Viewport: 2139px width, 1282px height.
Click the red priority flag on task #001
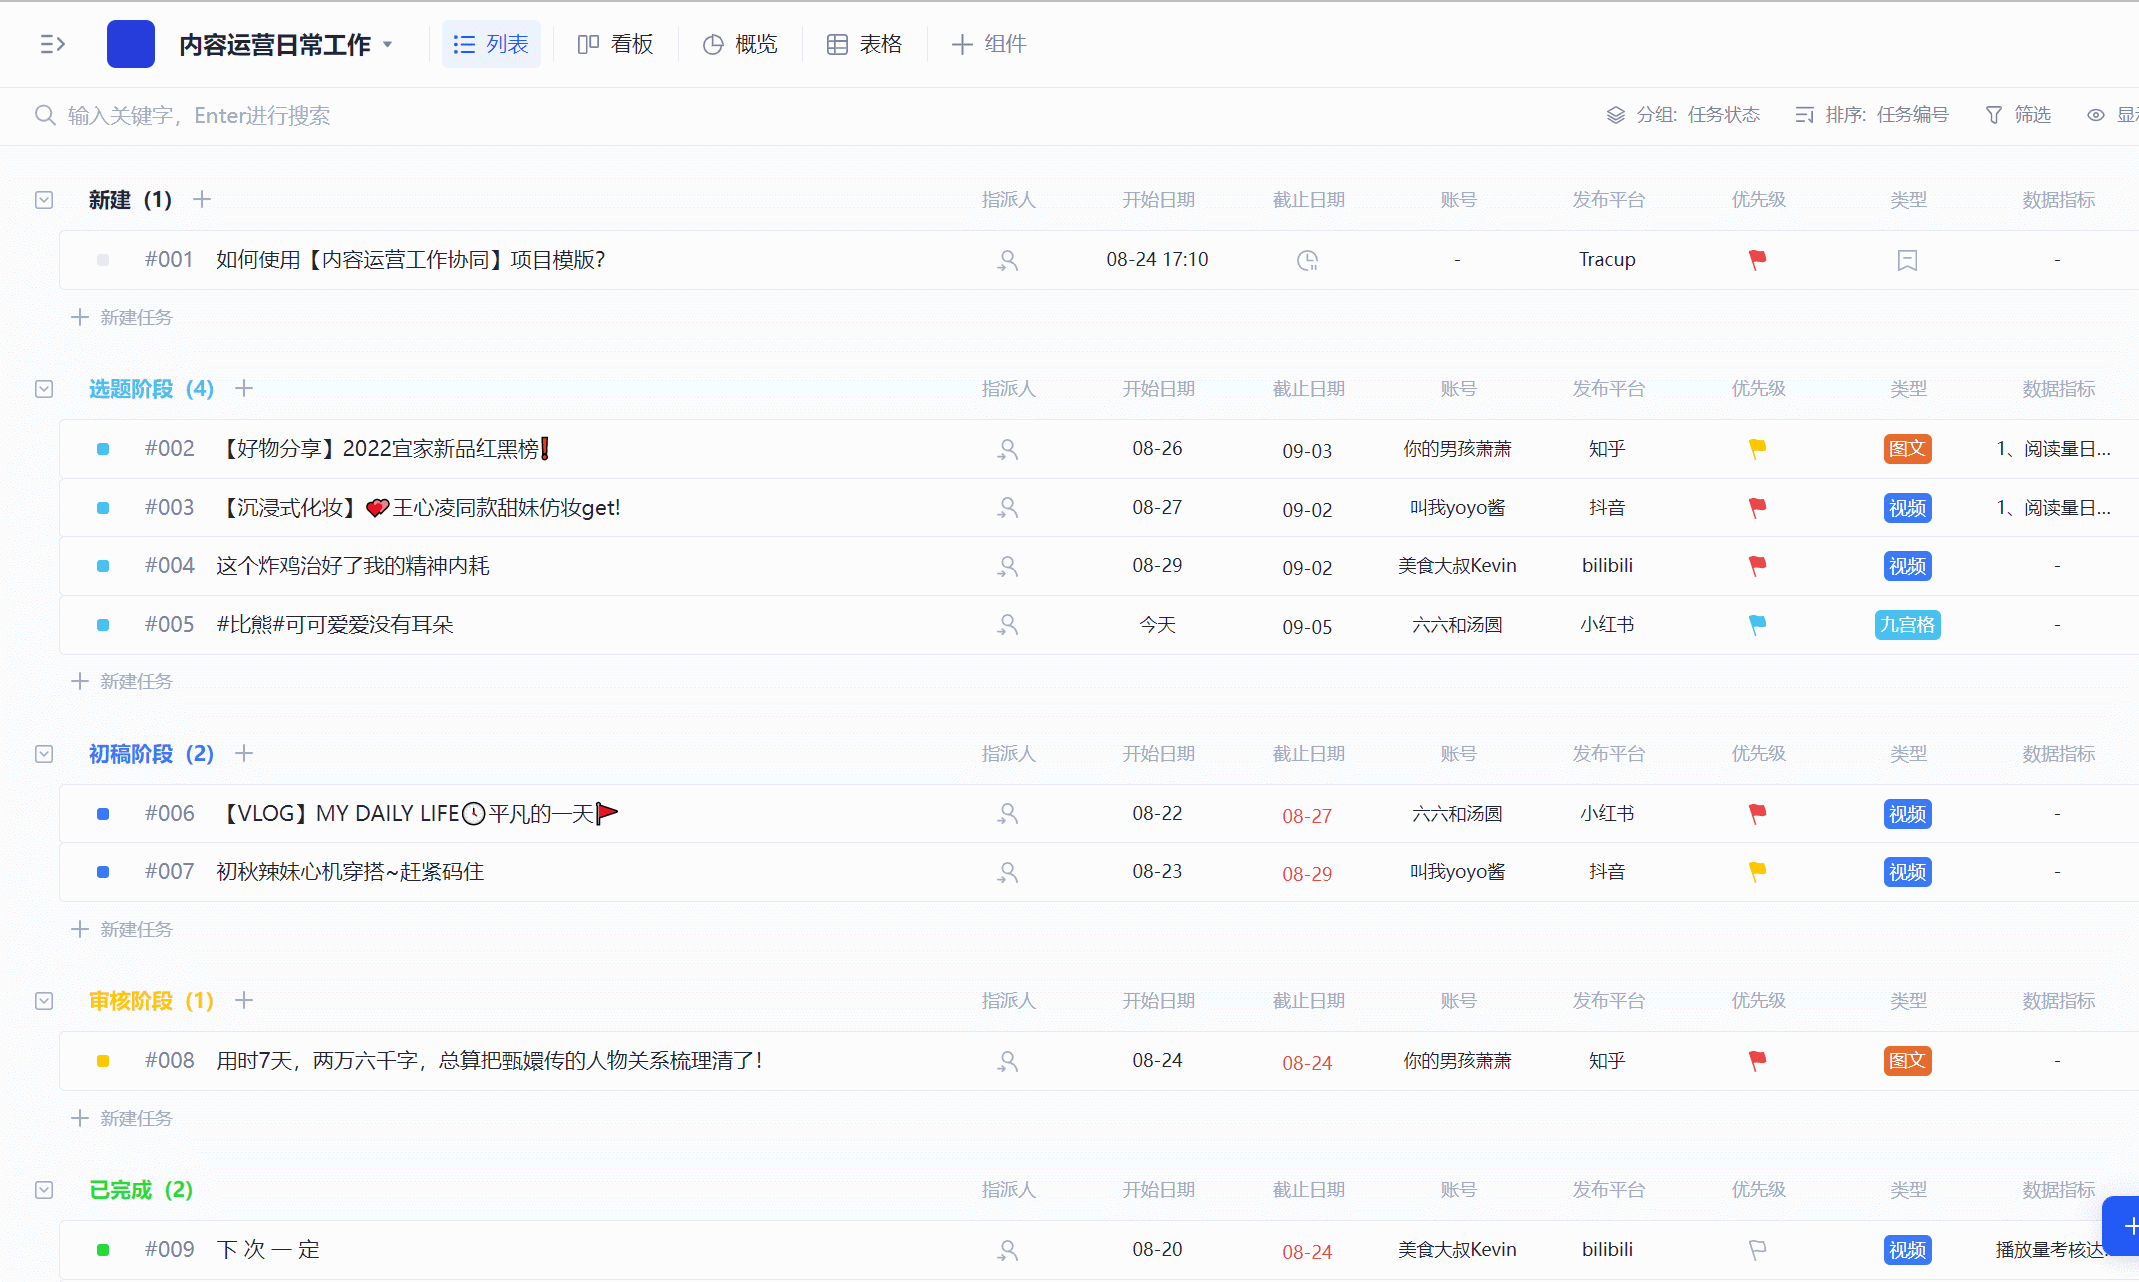pyautogui.click(x=1757, y=260)
